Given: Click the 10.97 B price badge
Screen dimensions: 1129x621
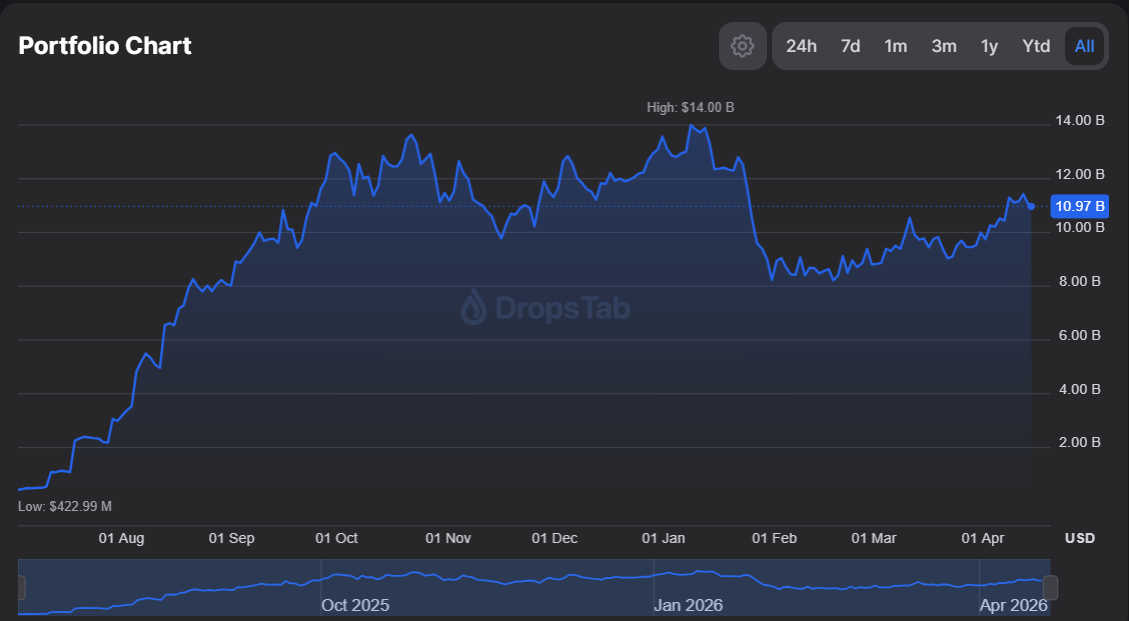Looking at the screenshot, I should pyautogui.click(x=1079, y=206).
